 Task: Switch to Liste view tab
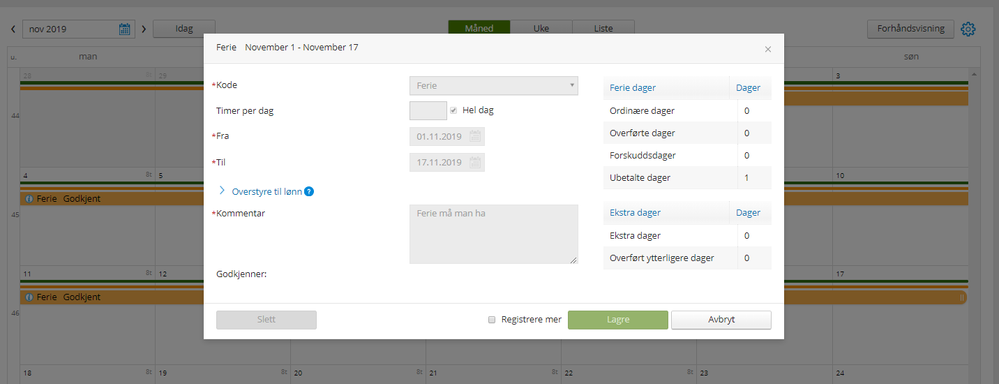point(603,29)
